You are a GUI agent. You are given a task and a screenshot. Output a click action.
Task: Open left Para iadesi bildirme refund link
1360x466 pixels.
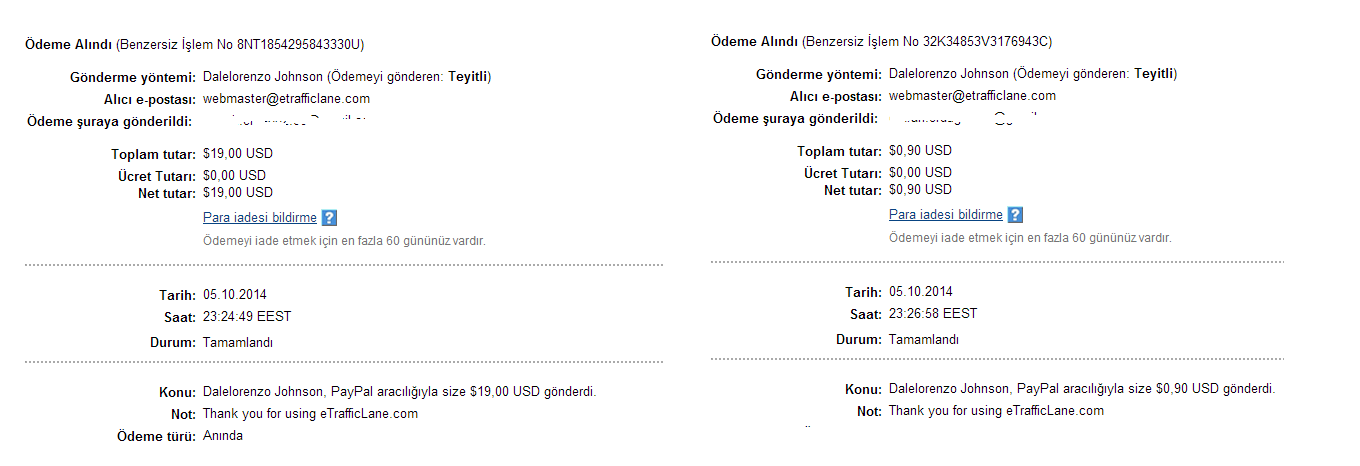[260, 218]
